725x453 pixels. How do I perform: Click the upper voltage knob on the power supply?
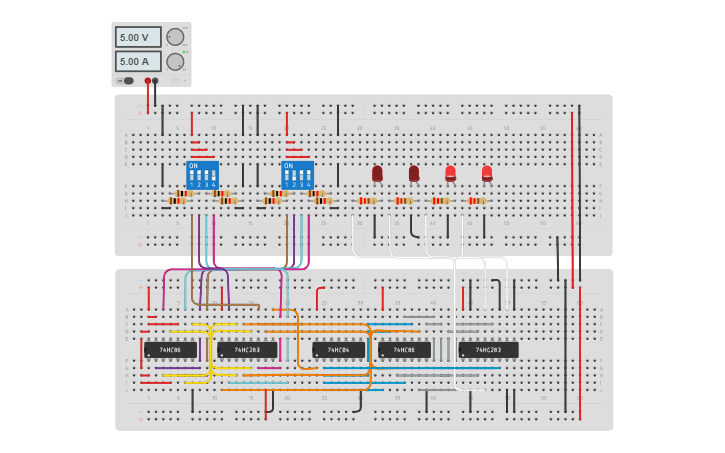tap(175, 37)
